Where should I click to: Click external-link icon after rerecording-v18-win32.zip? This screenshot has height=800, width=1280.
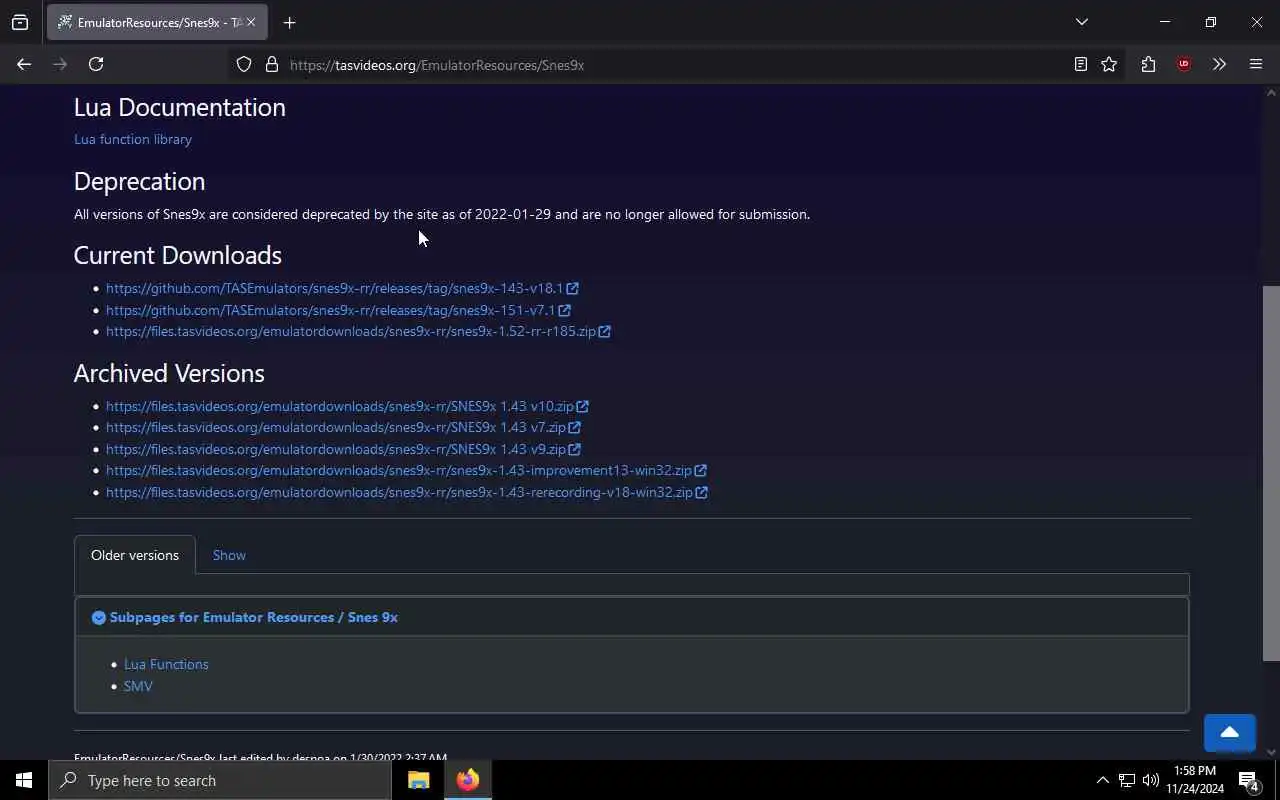pyautogui.click(x=701, y=493)
